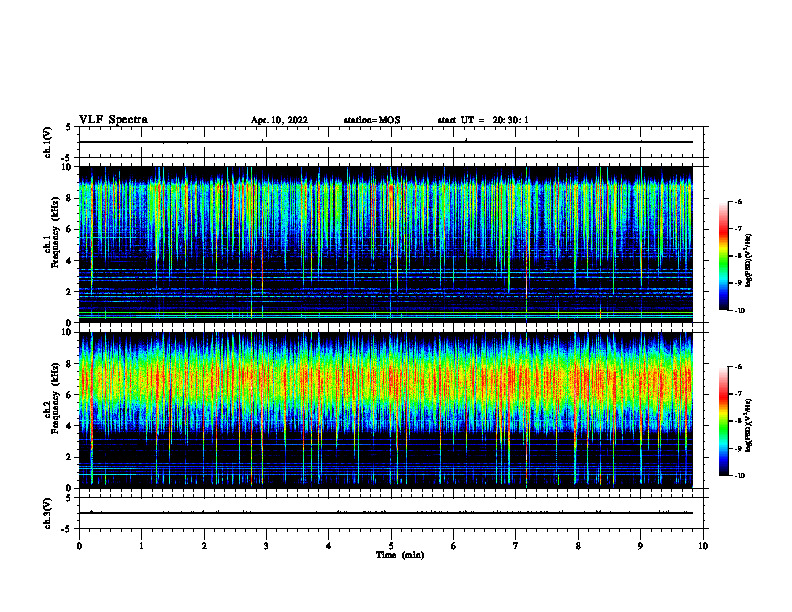Click time axis tick label "4"

(x=329, y=546)
